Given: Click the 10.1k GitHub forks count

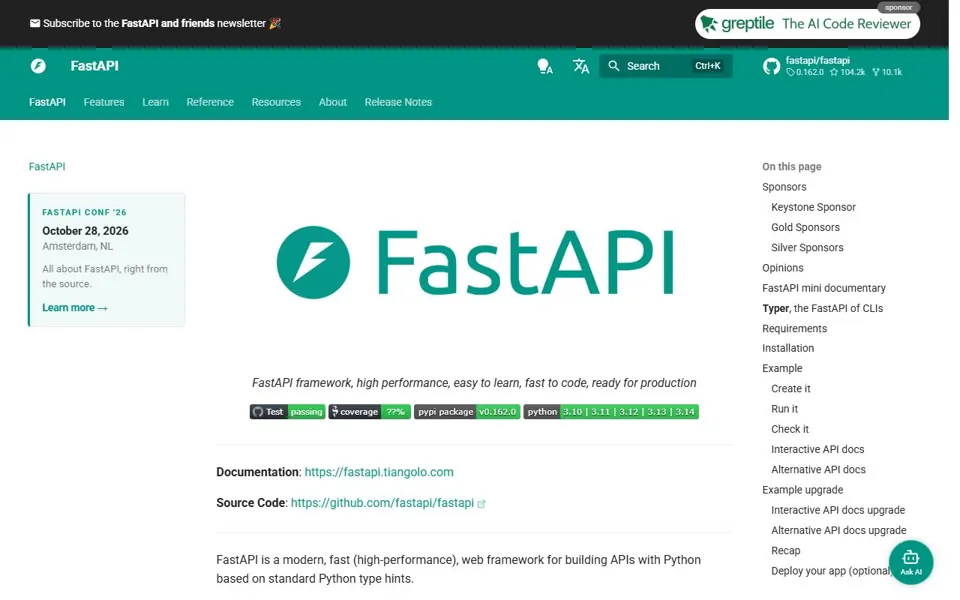Looking at the screenshot, I should (887, 72).
